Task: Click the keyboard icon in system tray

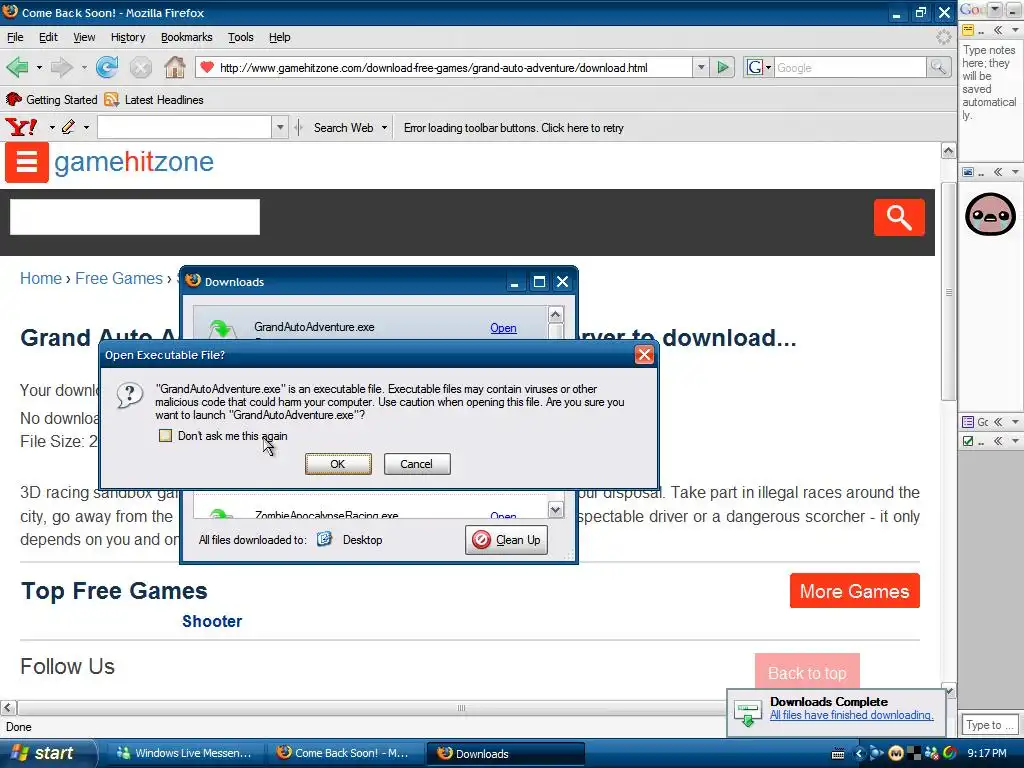Action: [839, 754]
